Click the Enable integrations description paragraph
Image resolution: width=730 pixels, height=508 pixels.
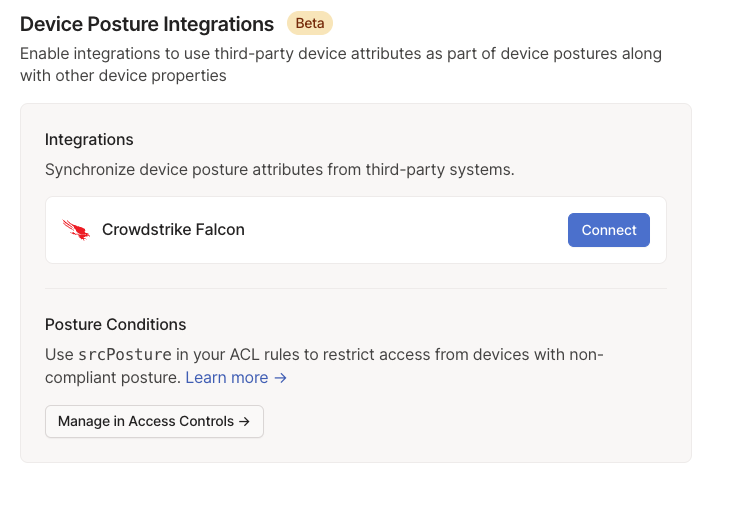tap(340, 64)
